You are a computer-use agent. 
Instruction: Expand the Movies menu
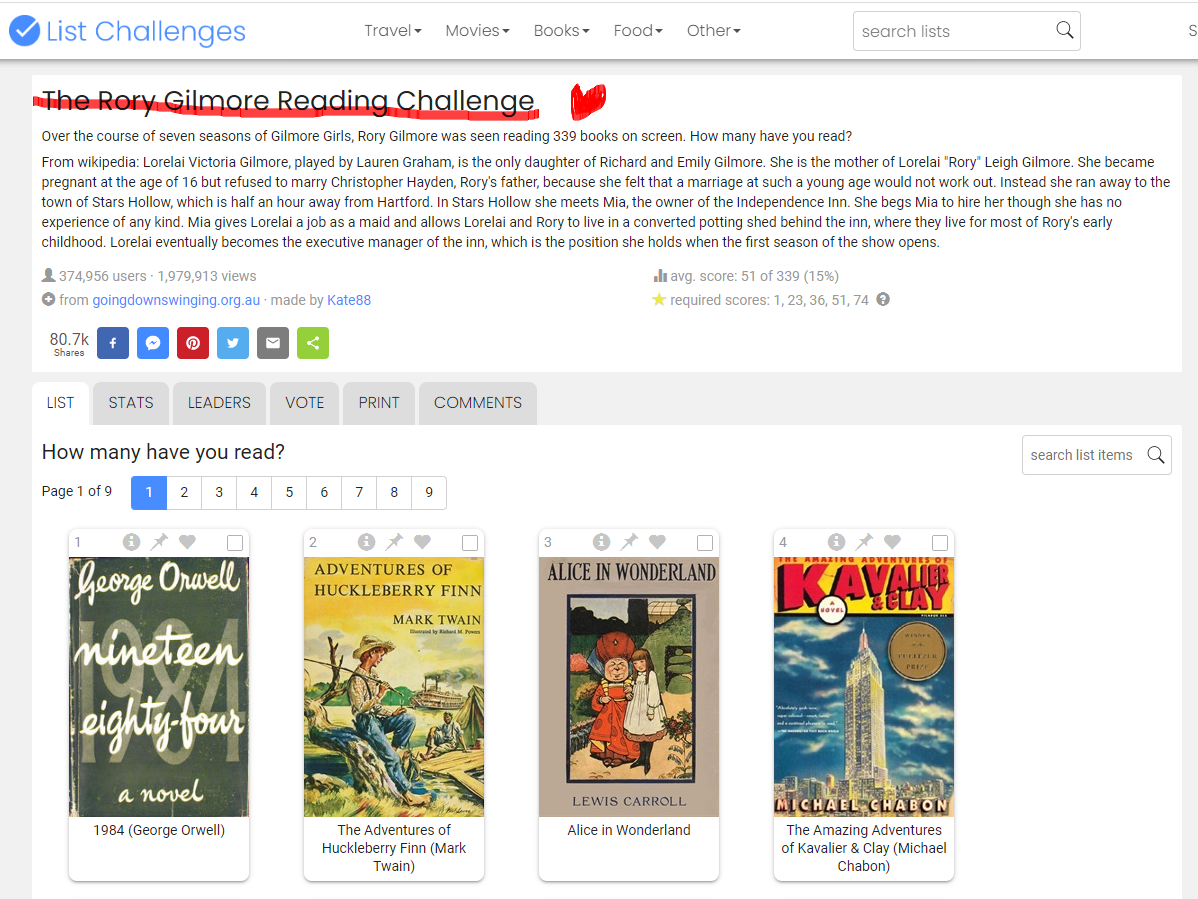(478, 31)
